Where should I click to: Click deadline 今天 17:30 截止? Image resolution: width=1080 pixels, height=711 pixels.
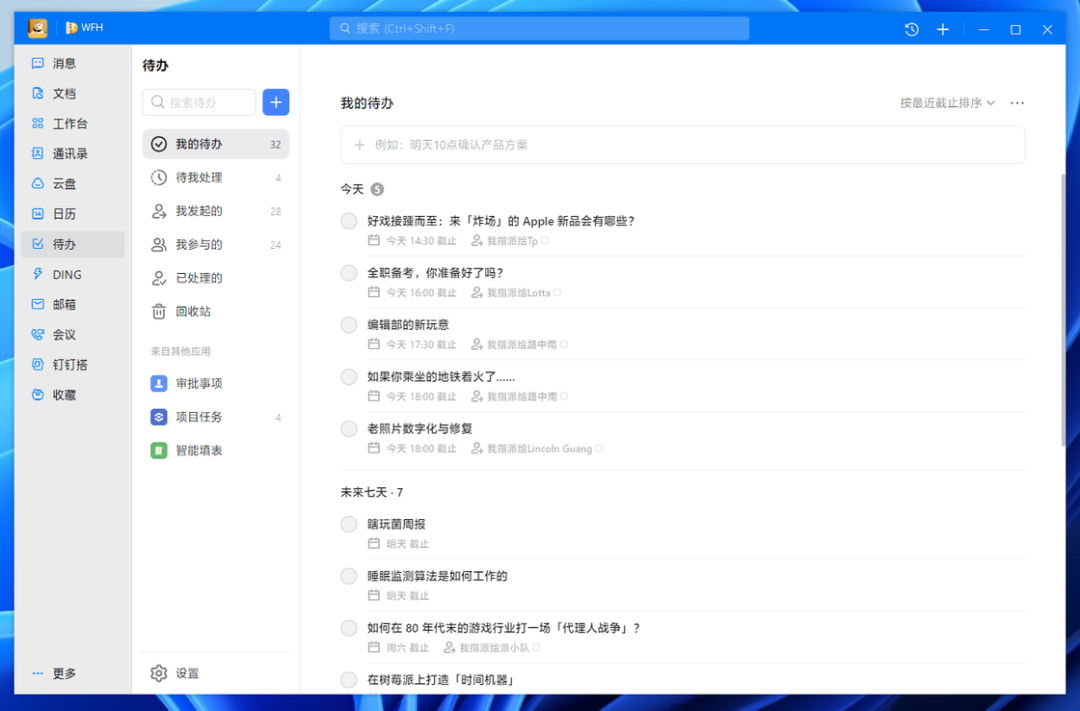412,344
